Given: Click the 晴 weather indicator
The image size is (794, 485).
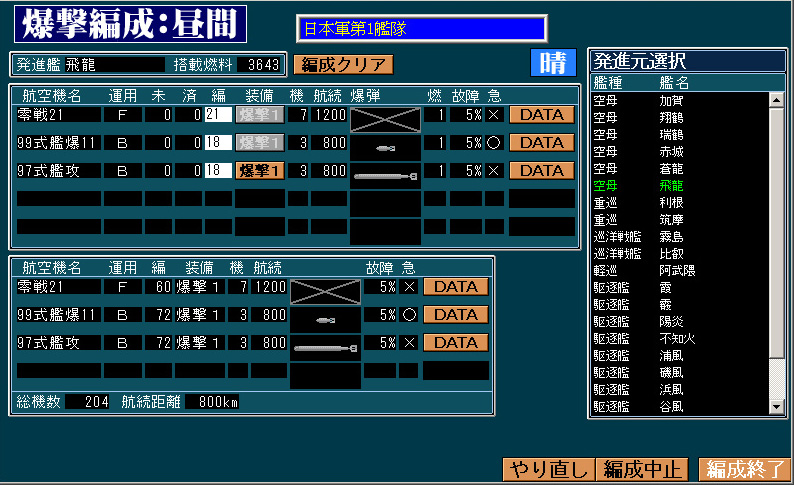Looking at the screenshot, I should point(553,63).
